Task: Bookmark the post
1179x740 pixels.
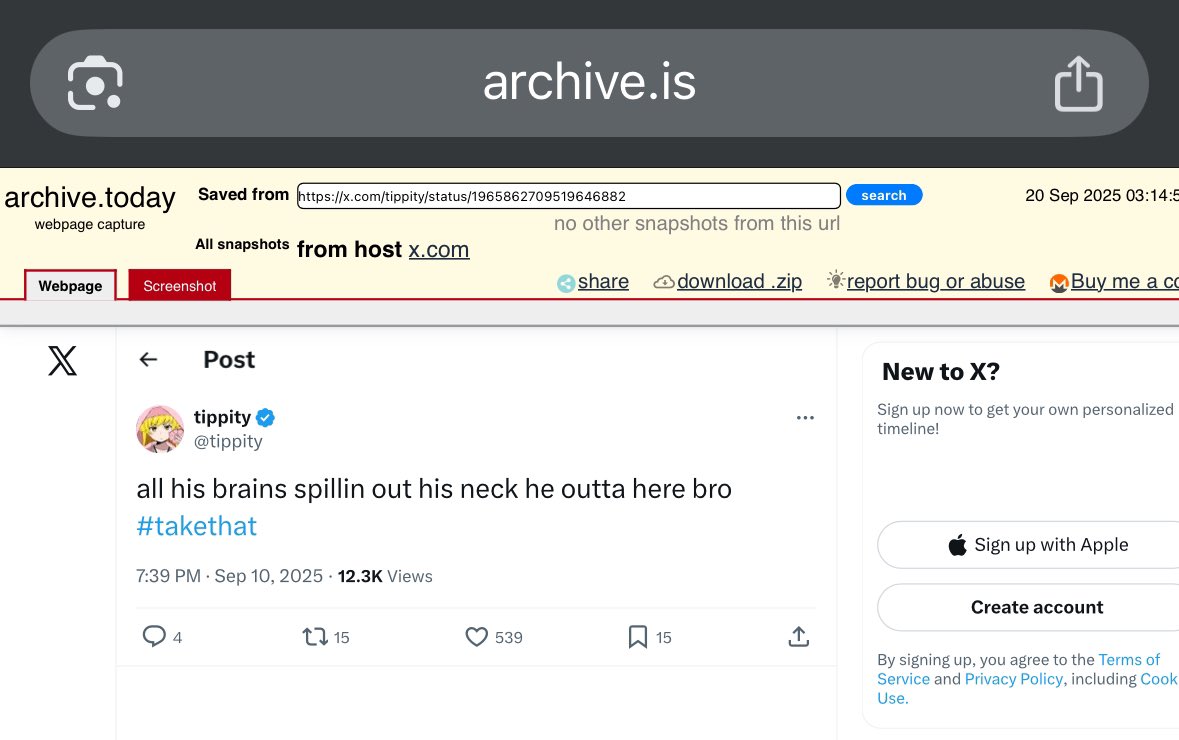Action: [638, 637]
